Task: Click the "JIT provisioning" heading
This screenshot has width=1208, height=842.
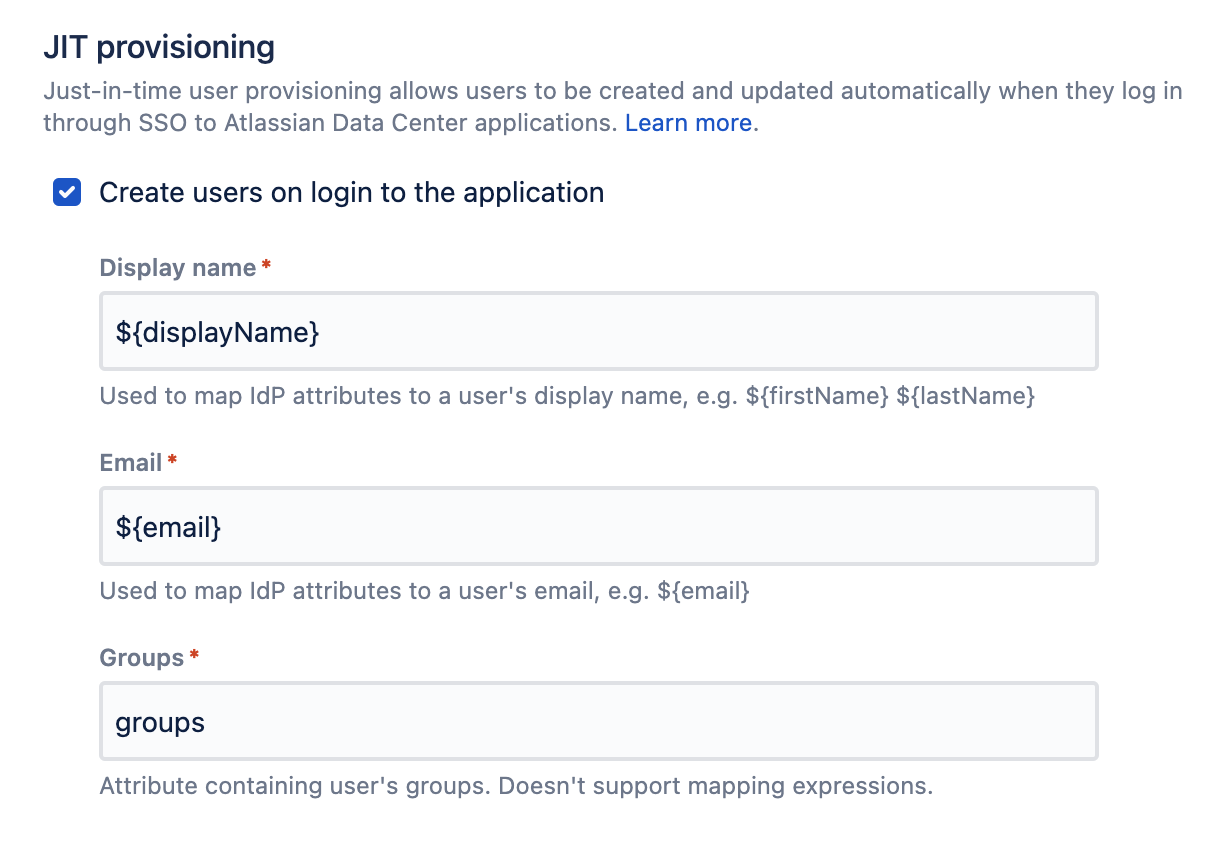Action: point(159,47)
